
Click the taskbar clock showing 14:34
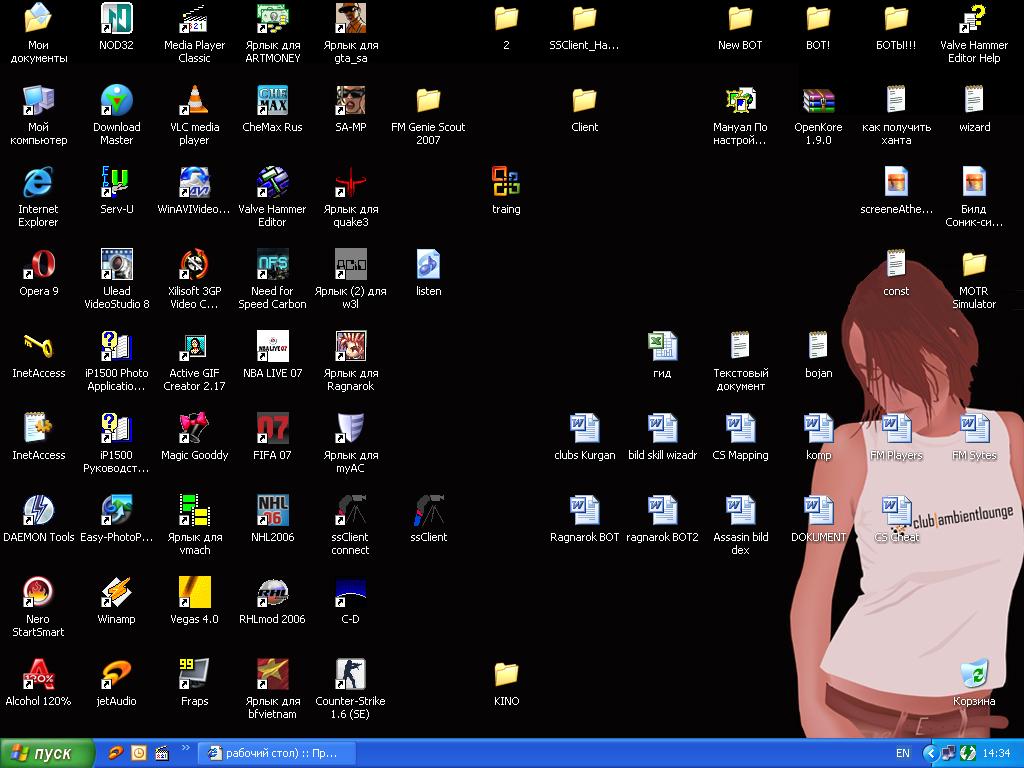pyautogui.click(x=996, y=753)
